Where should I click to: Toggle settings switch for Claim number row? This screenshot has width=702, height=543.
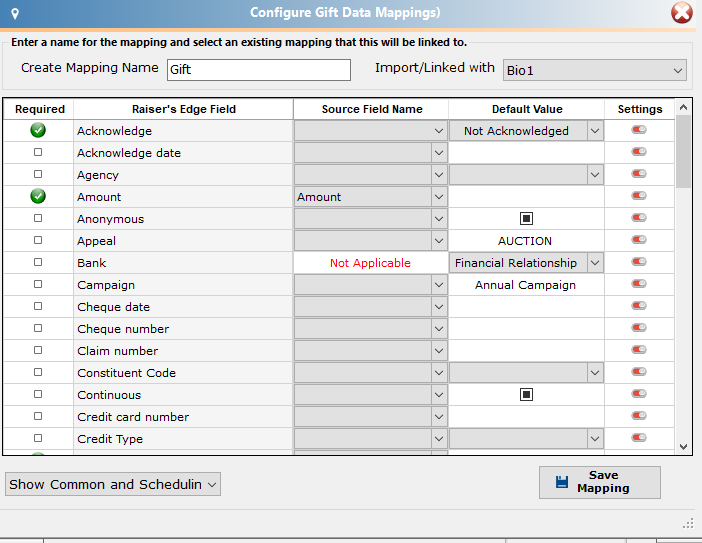click(x=639, y=350)
